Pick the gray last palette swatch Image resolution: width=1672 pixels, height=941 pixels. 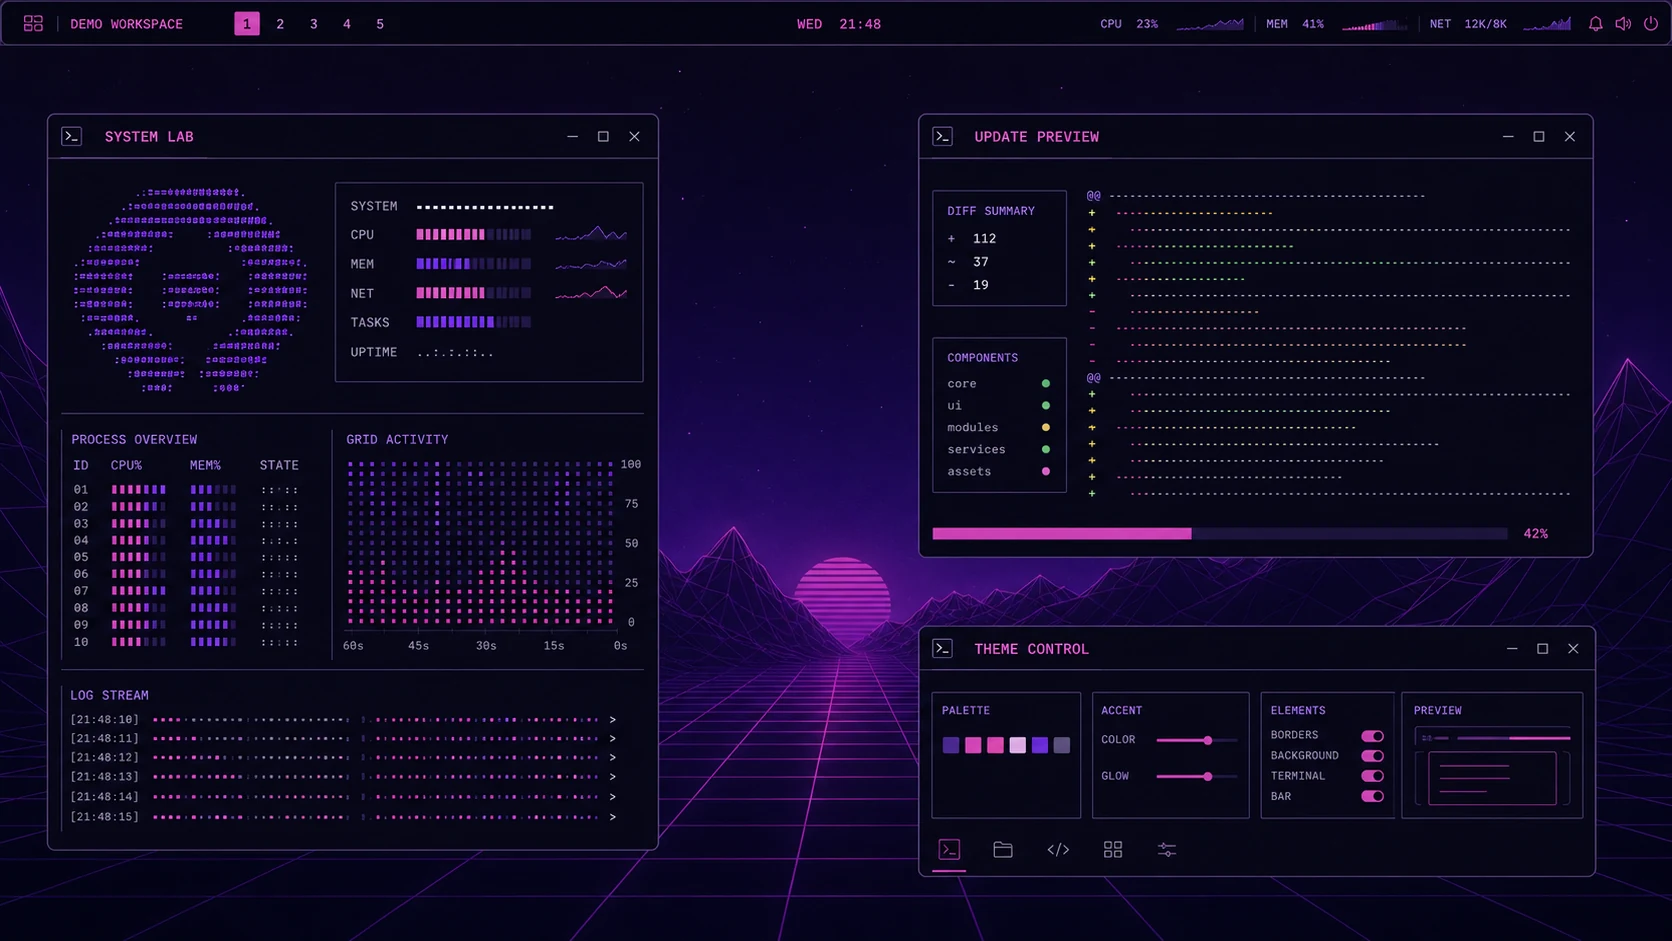[x=1062, y=745]
